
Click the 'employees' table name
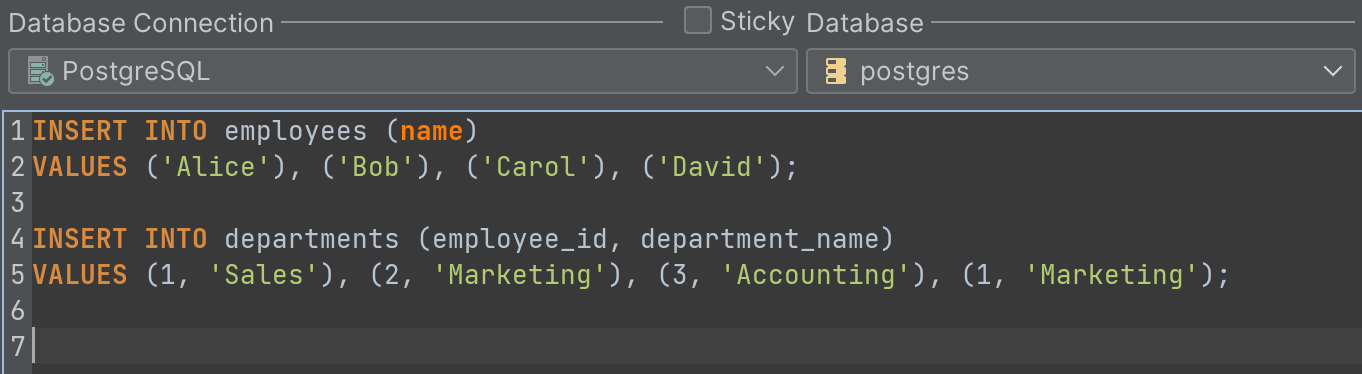click(x=296, y=131)
